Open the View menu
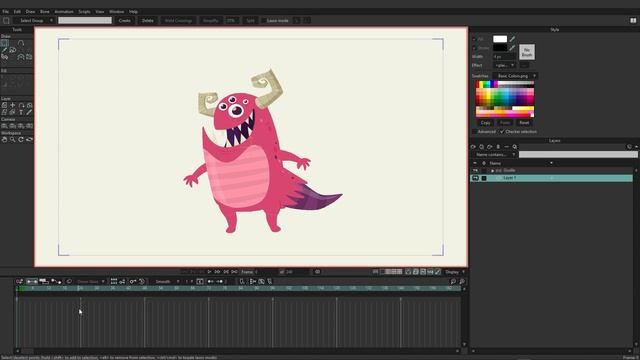 pyautogui.click(x=100, y=11)
